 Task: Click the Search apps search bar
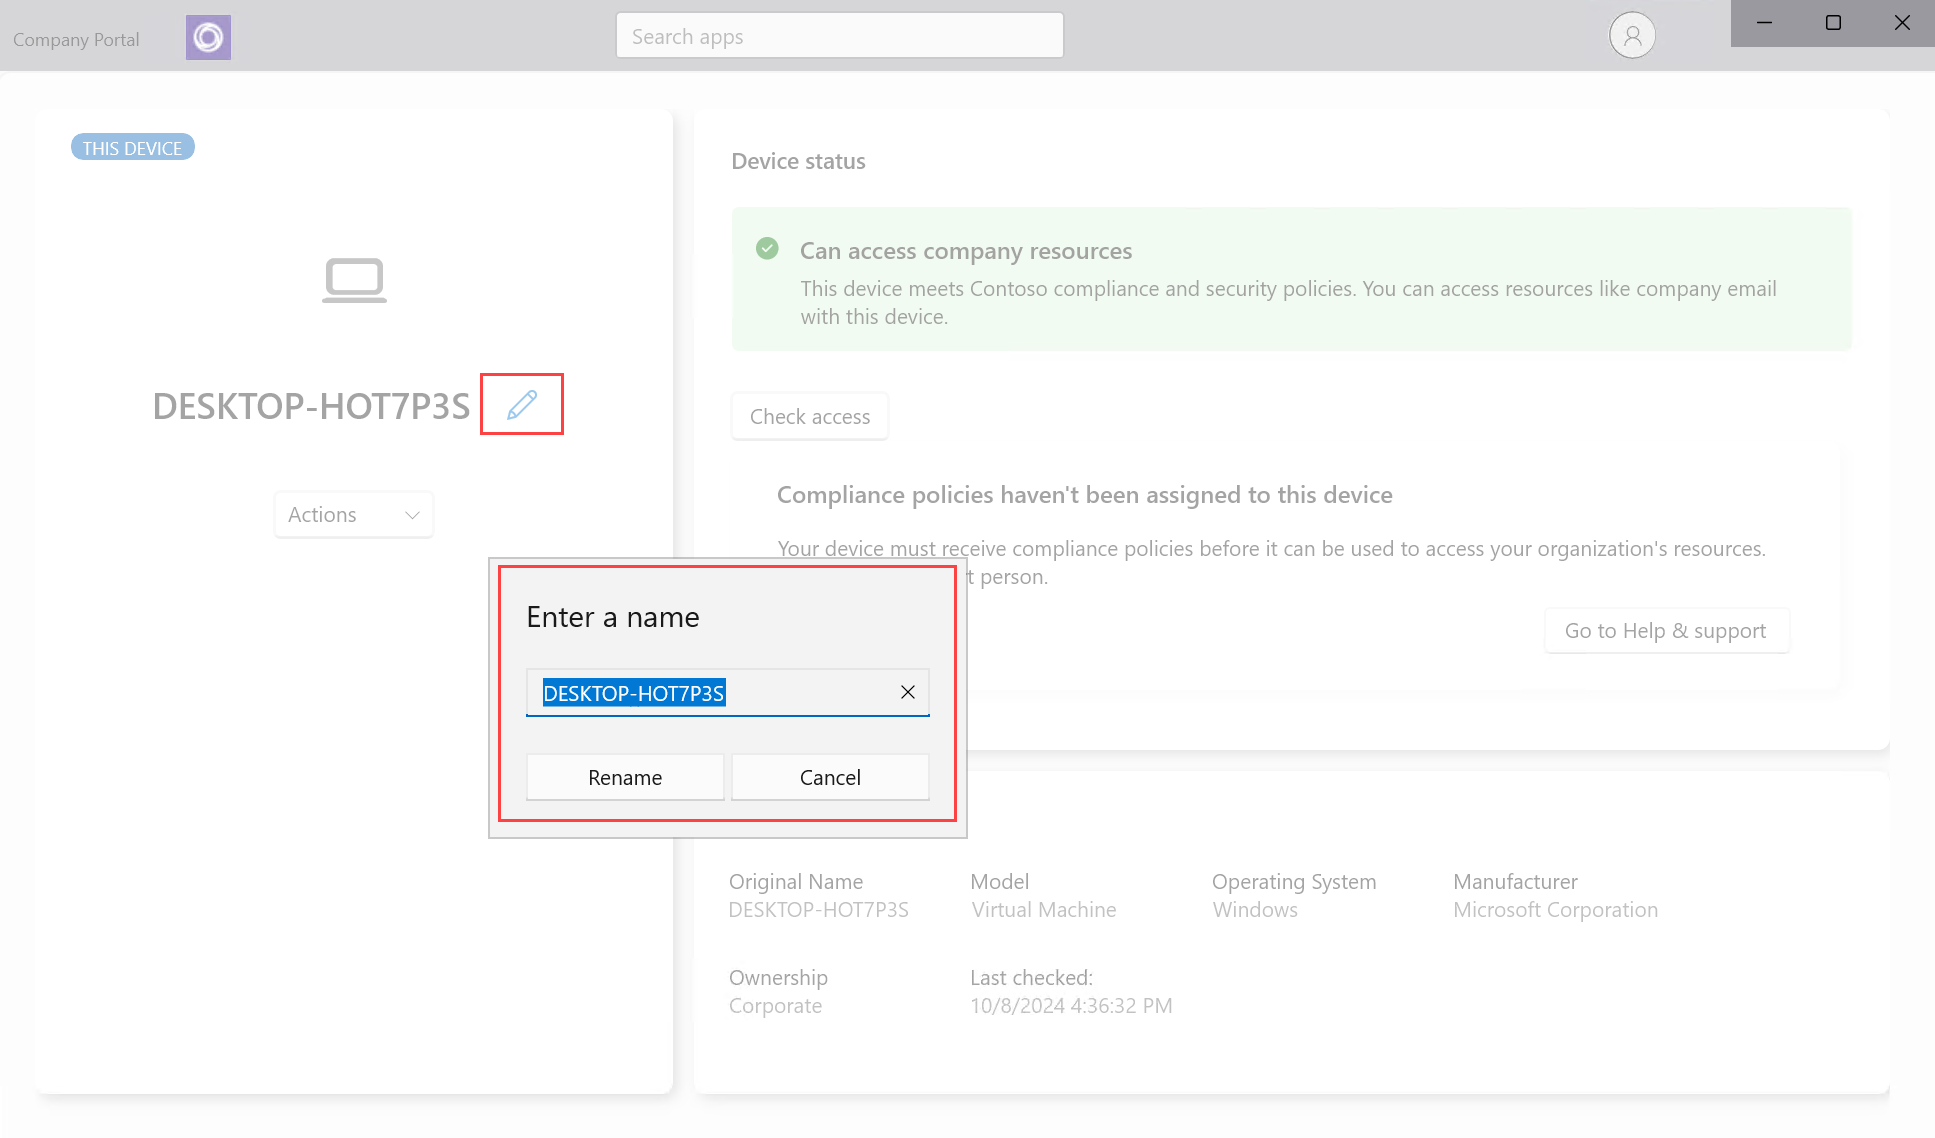pos(838,37)
